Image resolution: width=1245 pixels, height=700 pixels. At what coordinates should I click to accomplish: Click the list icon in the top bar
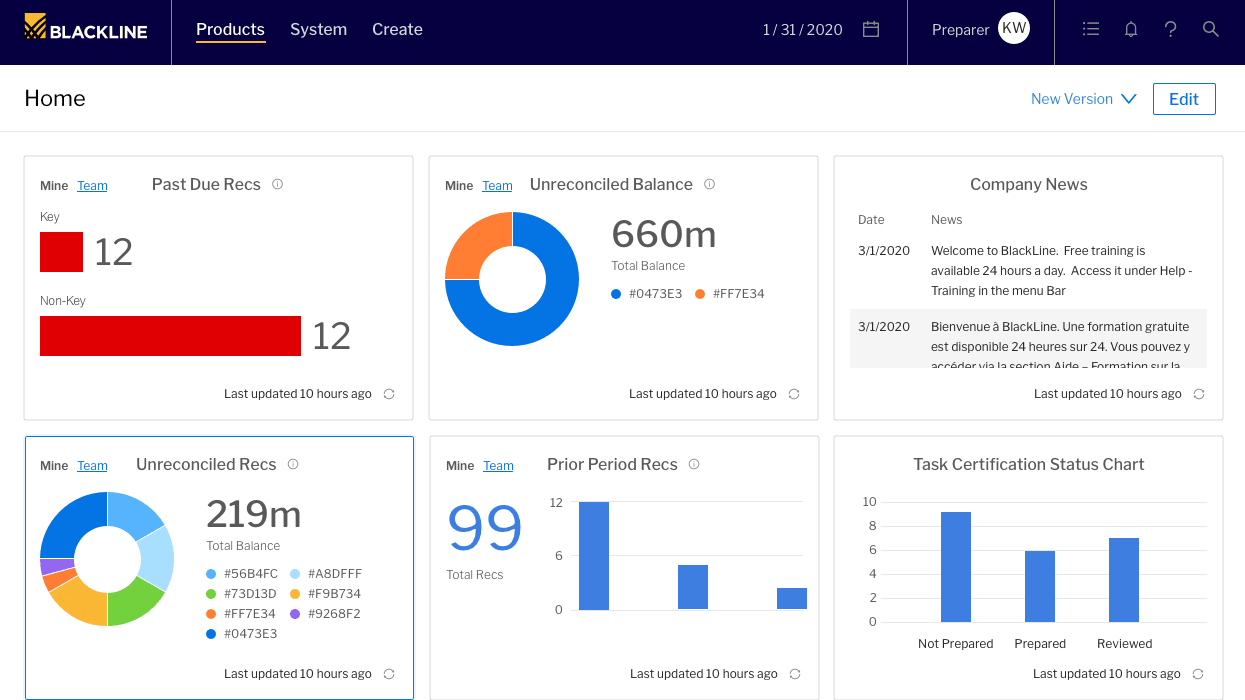pos(1091,29)
